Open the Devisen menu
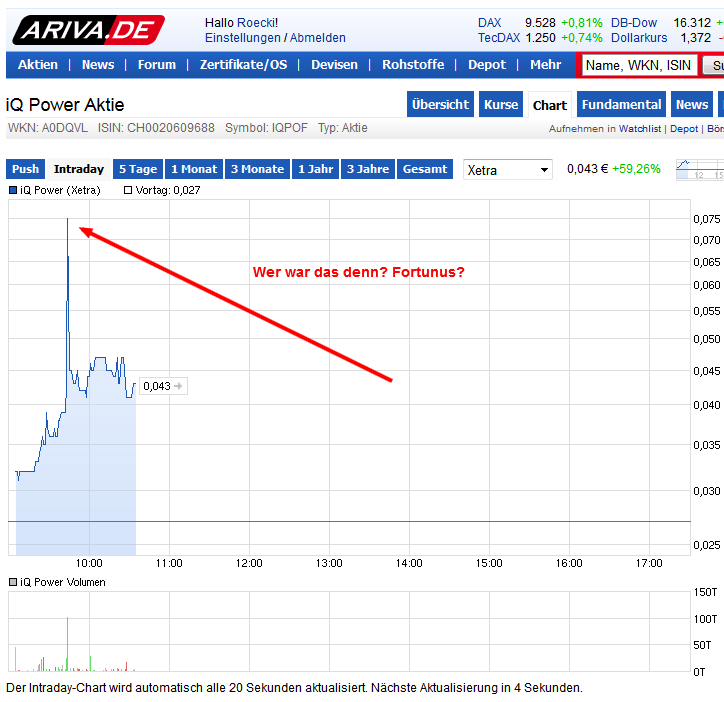The image size is (724, 702). click(x=334, y=65)
